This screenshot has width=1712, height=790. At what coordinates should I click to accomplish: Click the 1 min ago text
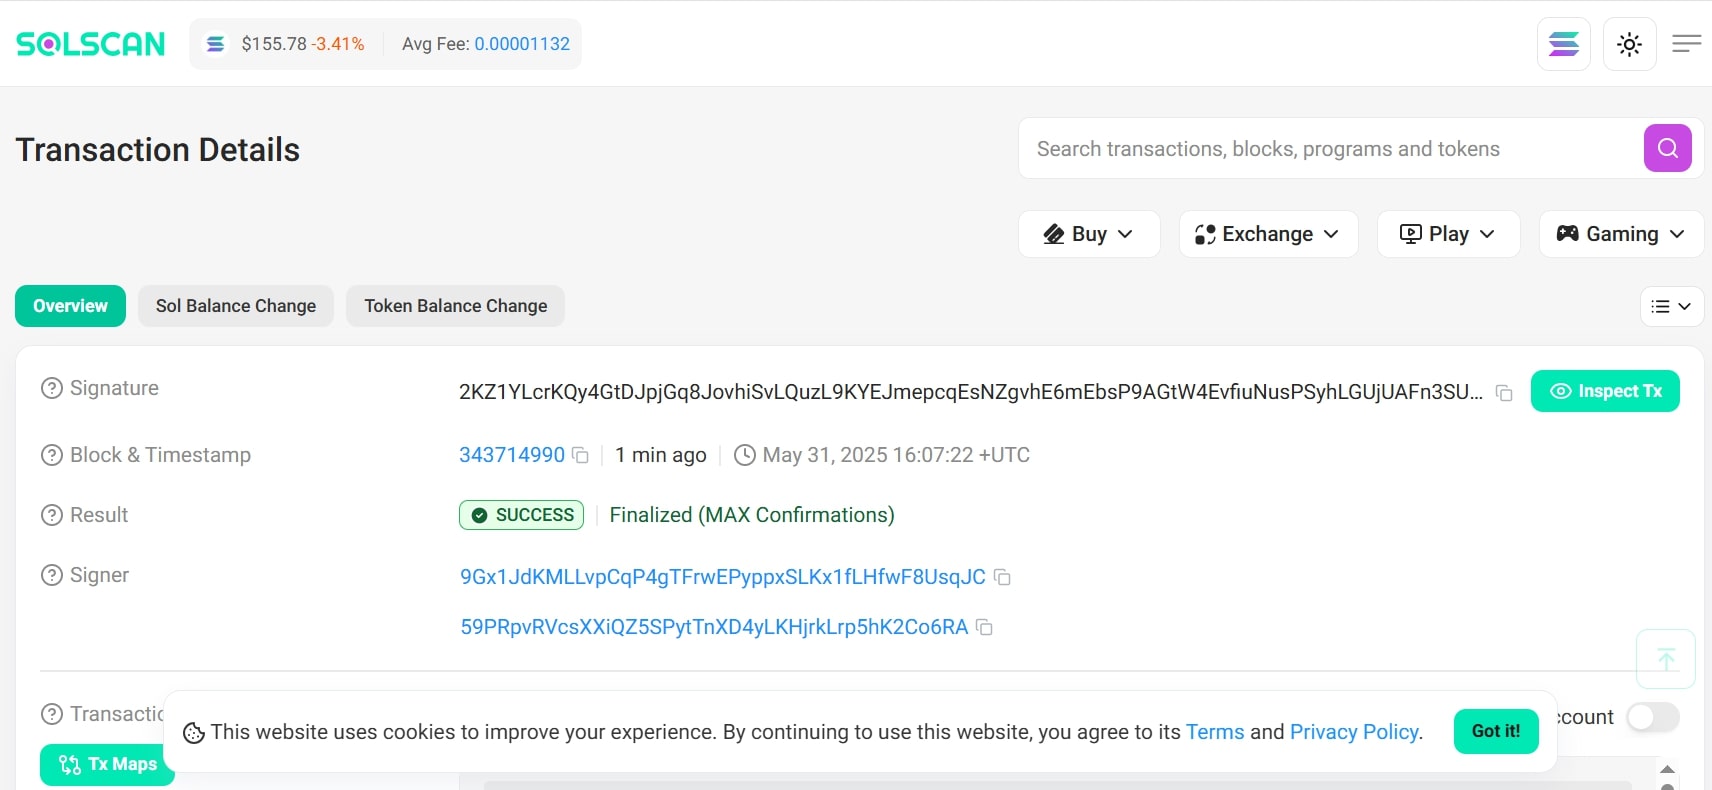(x=661, y=455)
